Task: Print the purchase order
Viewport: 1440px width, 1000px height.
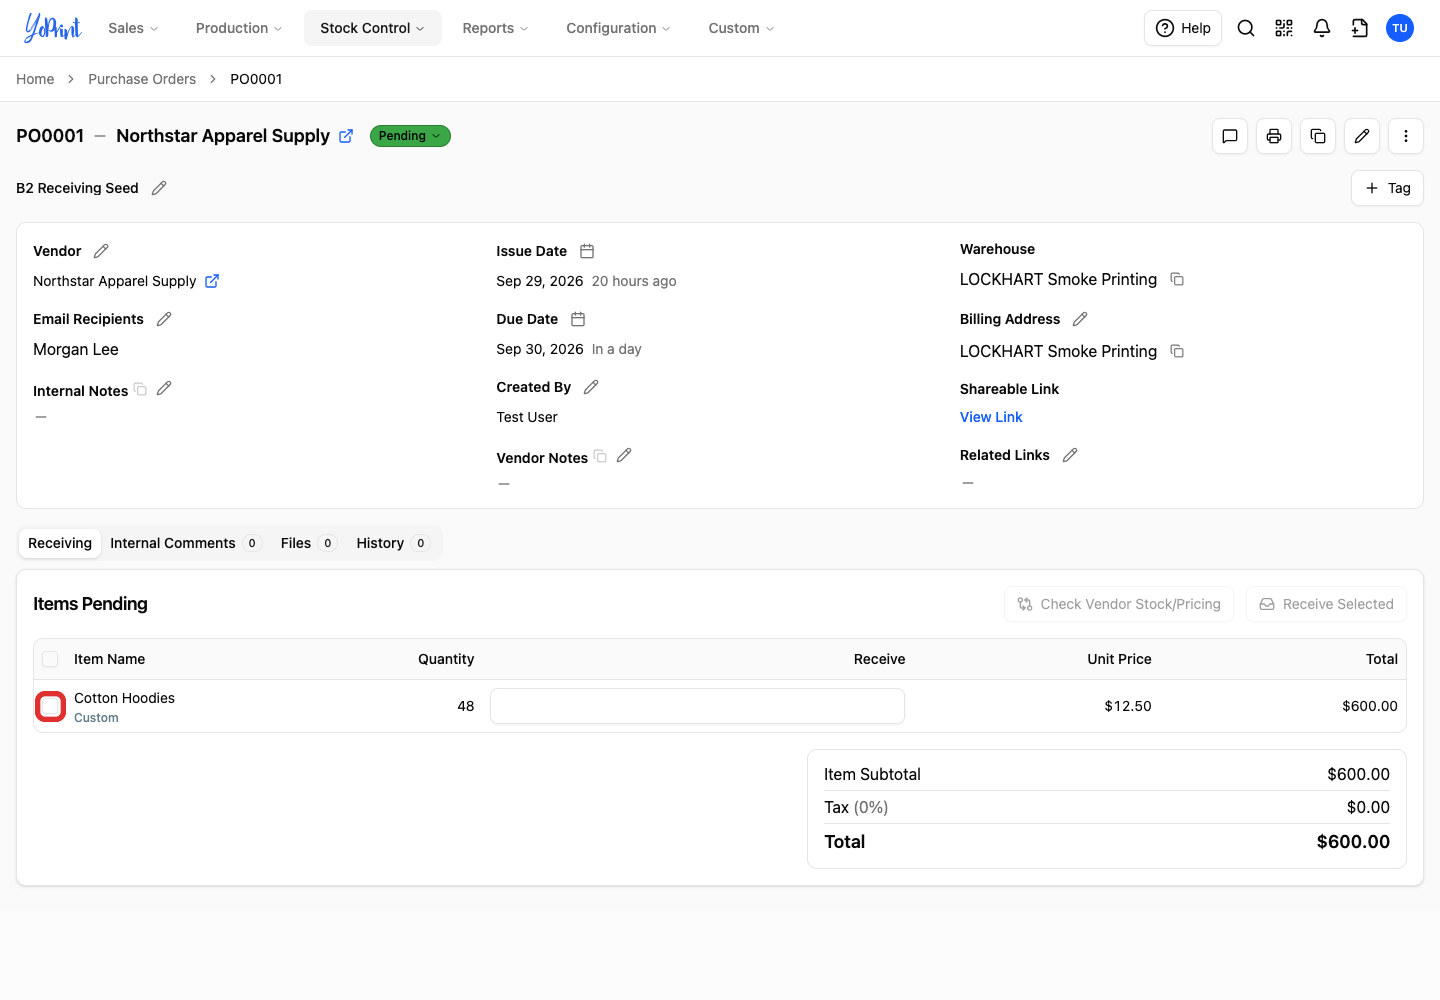Action: [1274, 136]
